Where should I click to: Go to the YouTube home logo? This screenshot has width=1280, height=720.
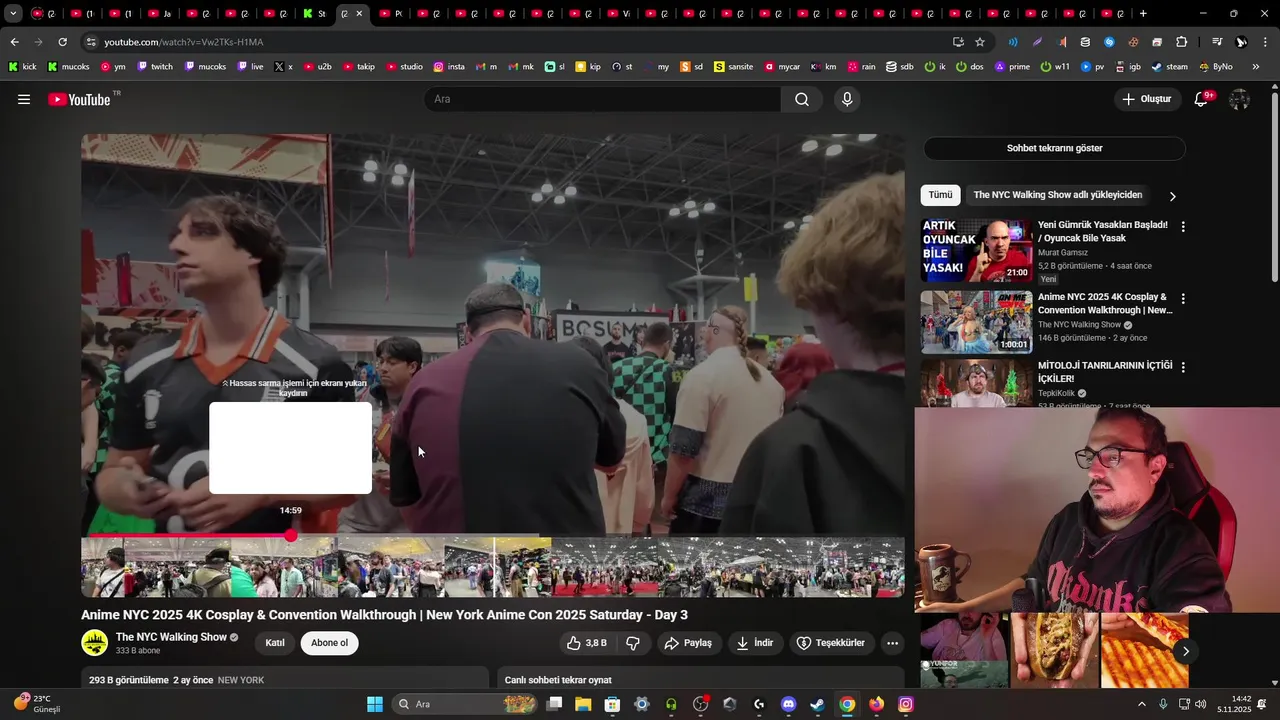(82, 99)
